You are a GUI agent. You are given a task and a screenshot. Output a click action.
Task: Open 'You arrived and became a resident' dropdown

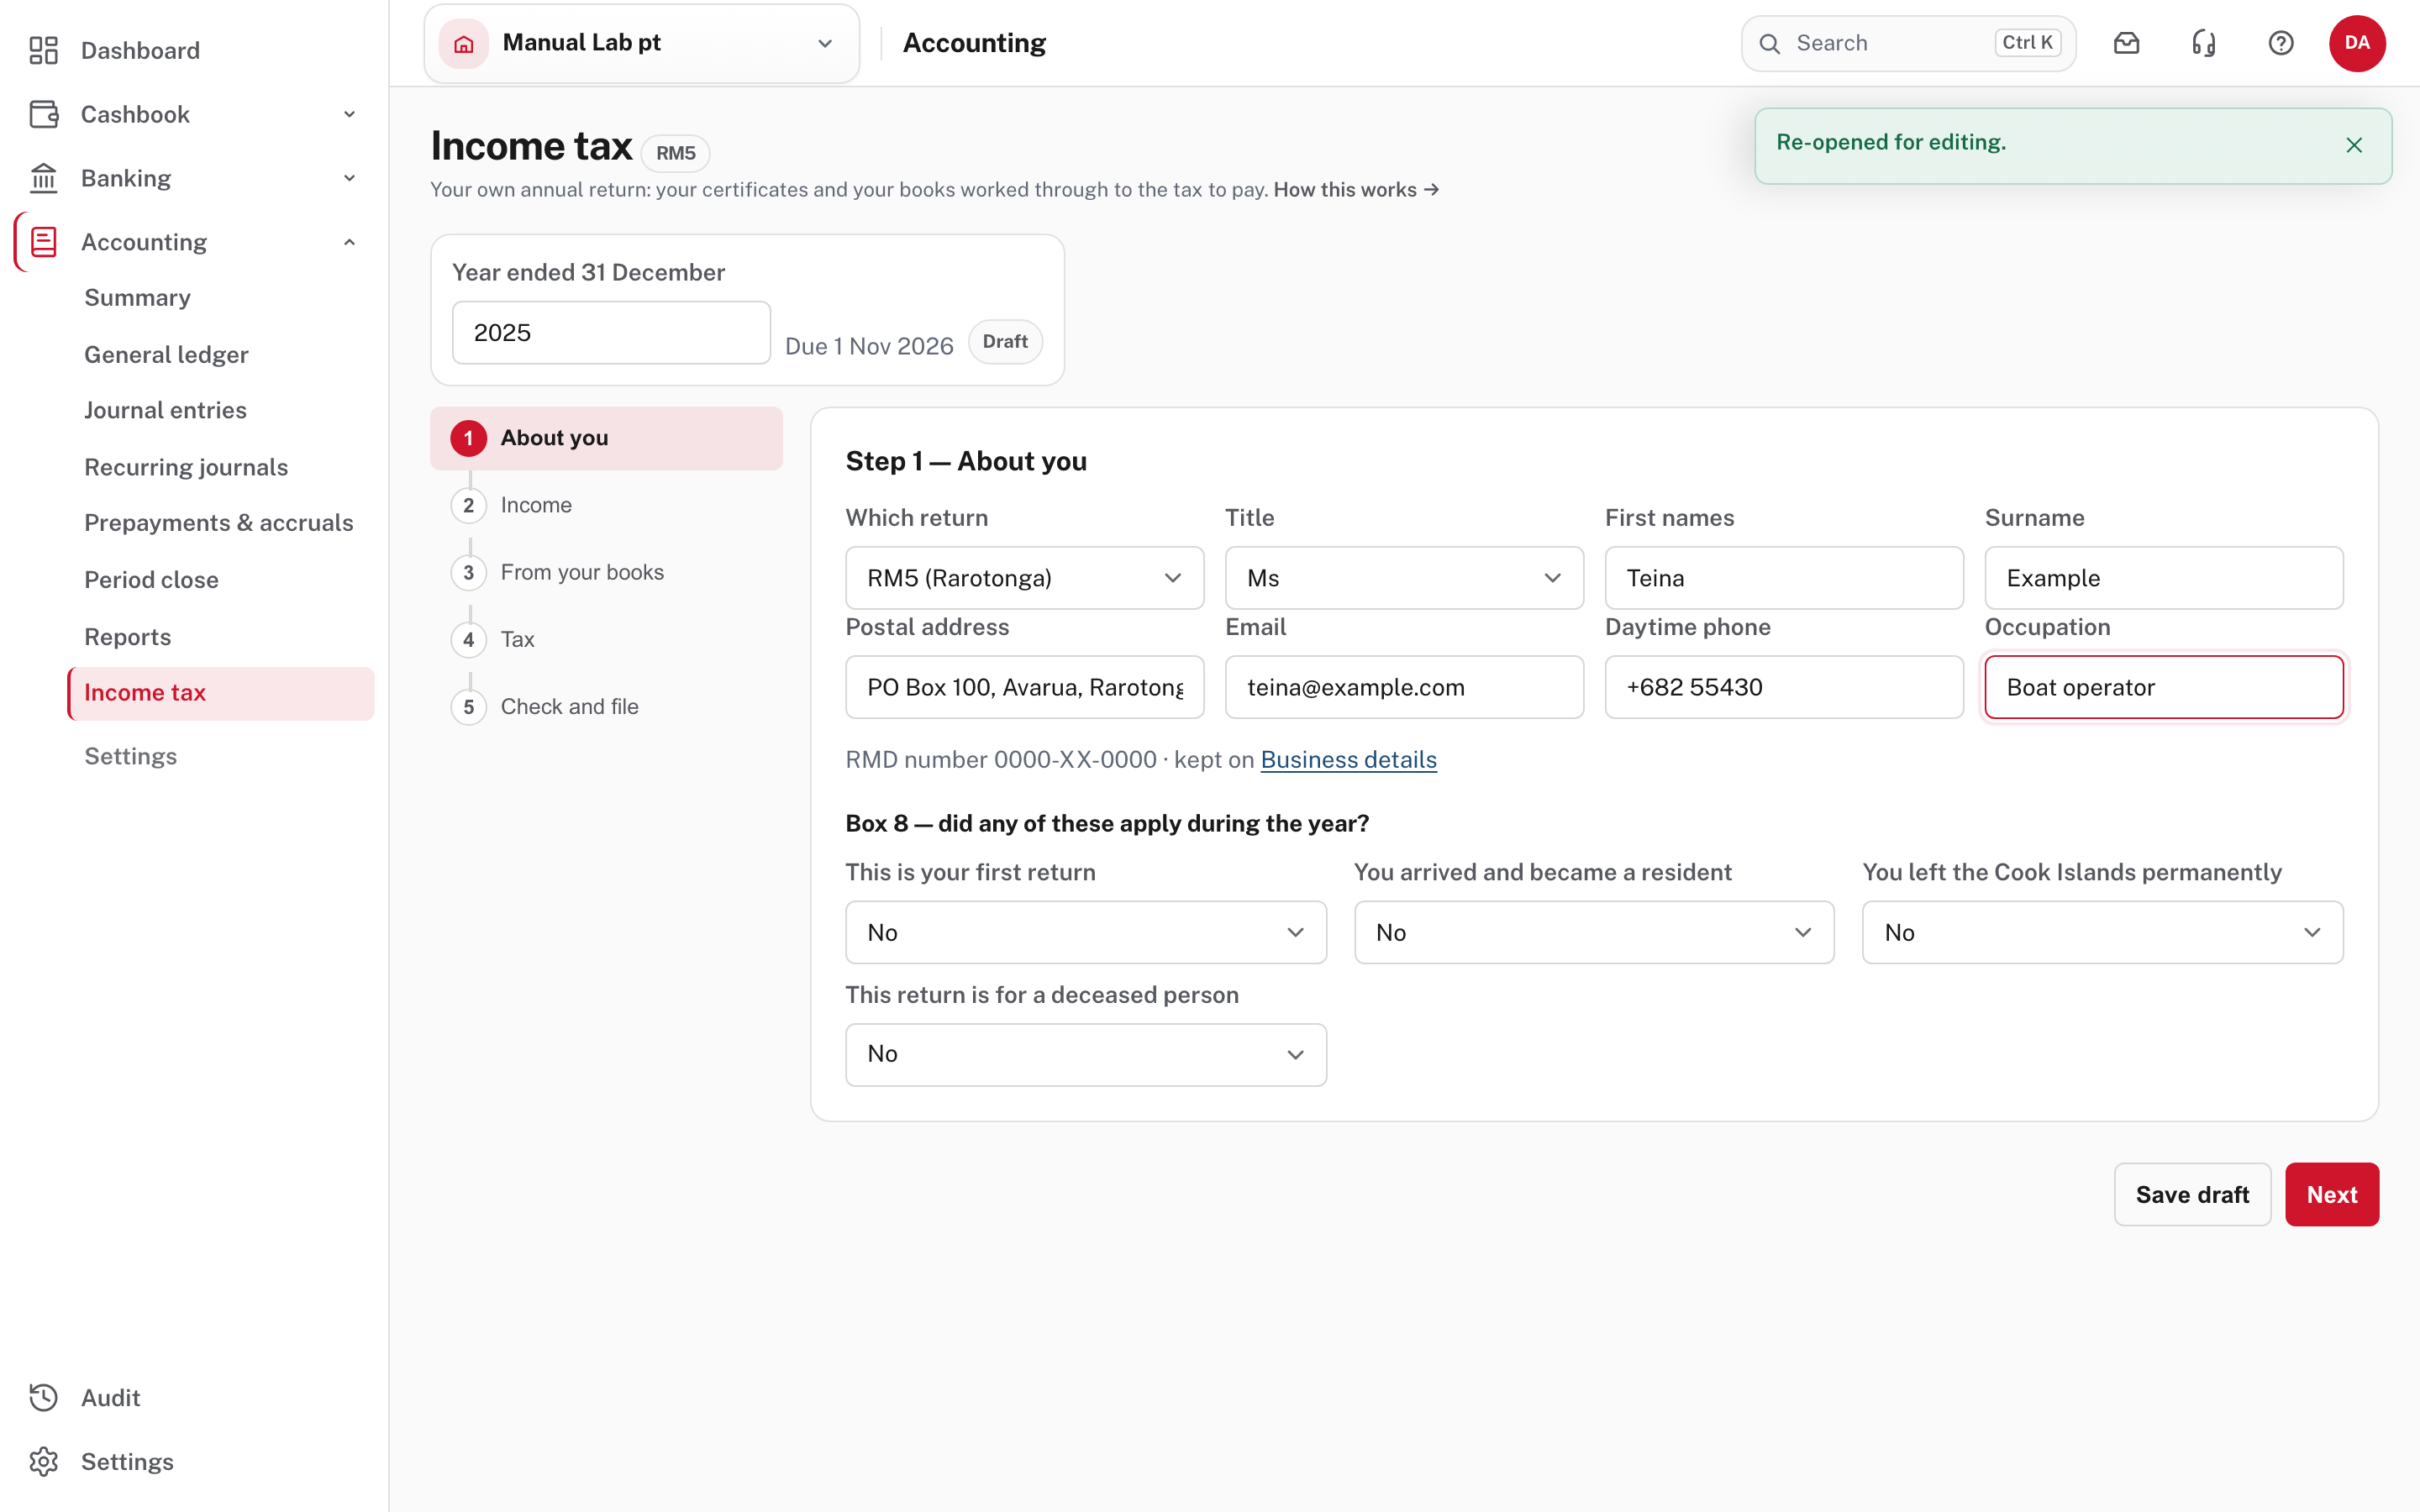1594,932
